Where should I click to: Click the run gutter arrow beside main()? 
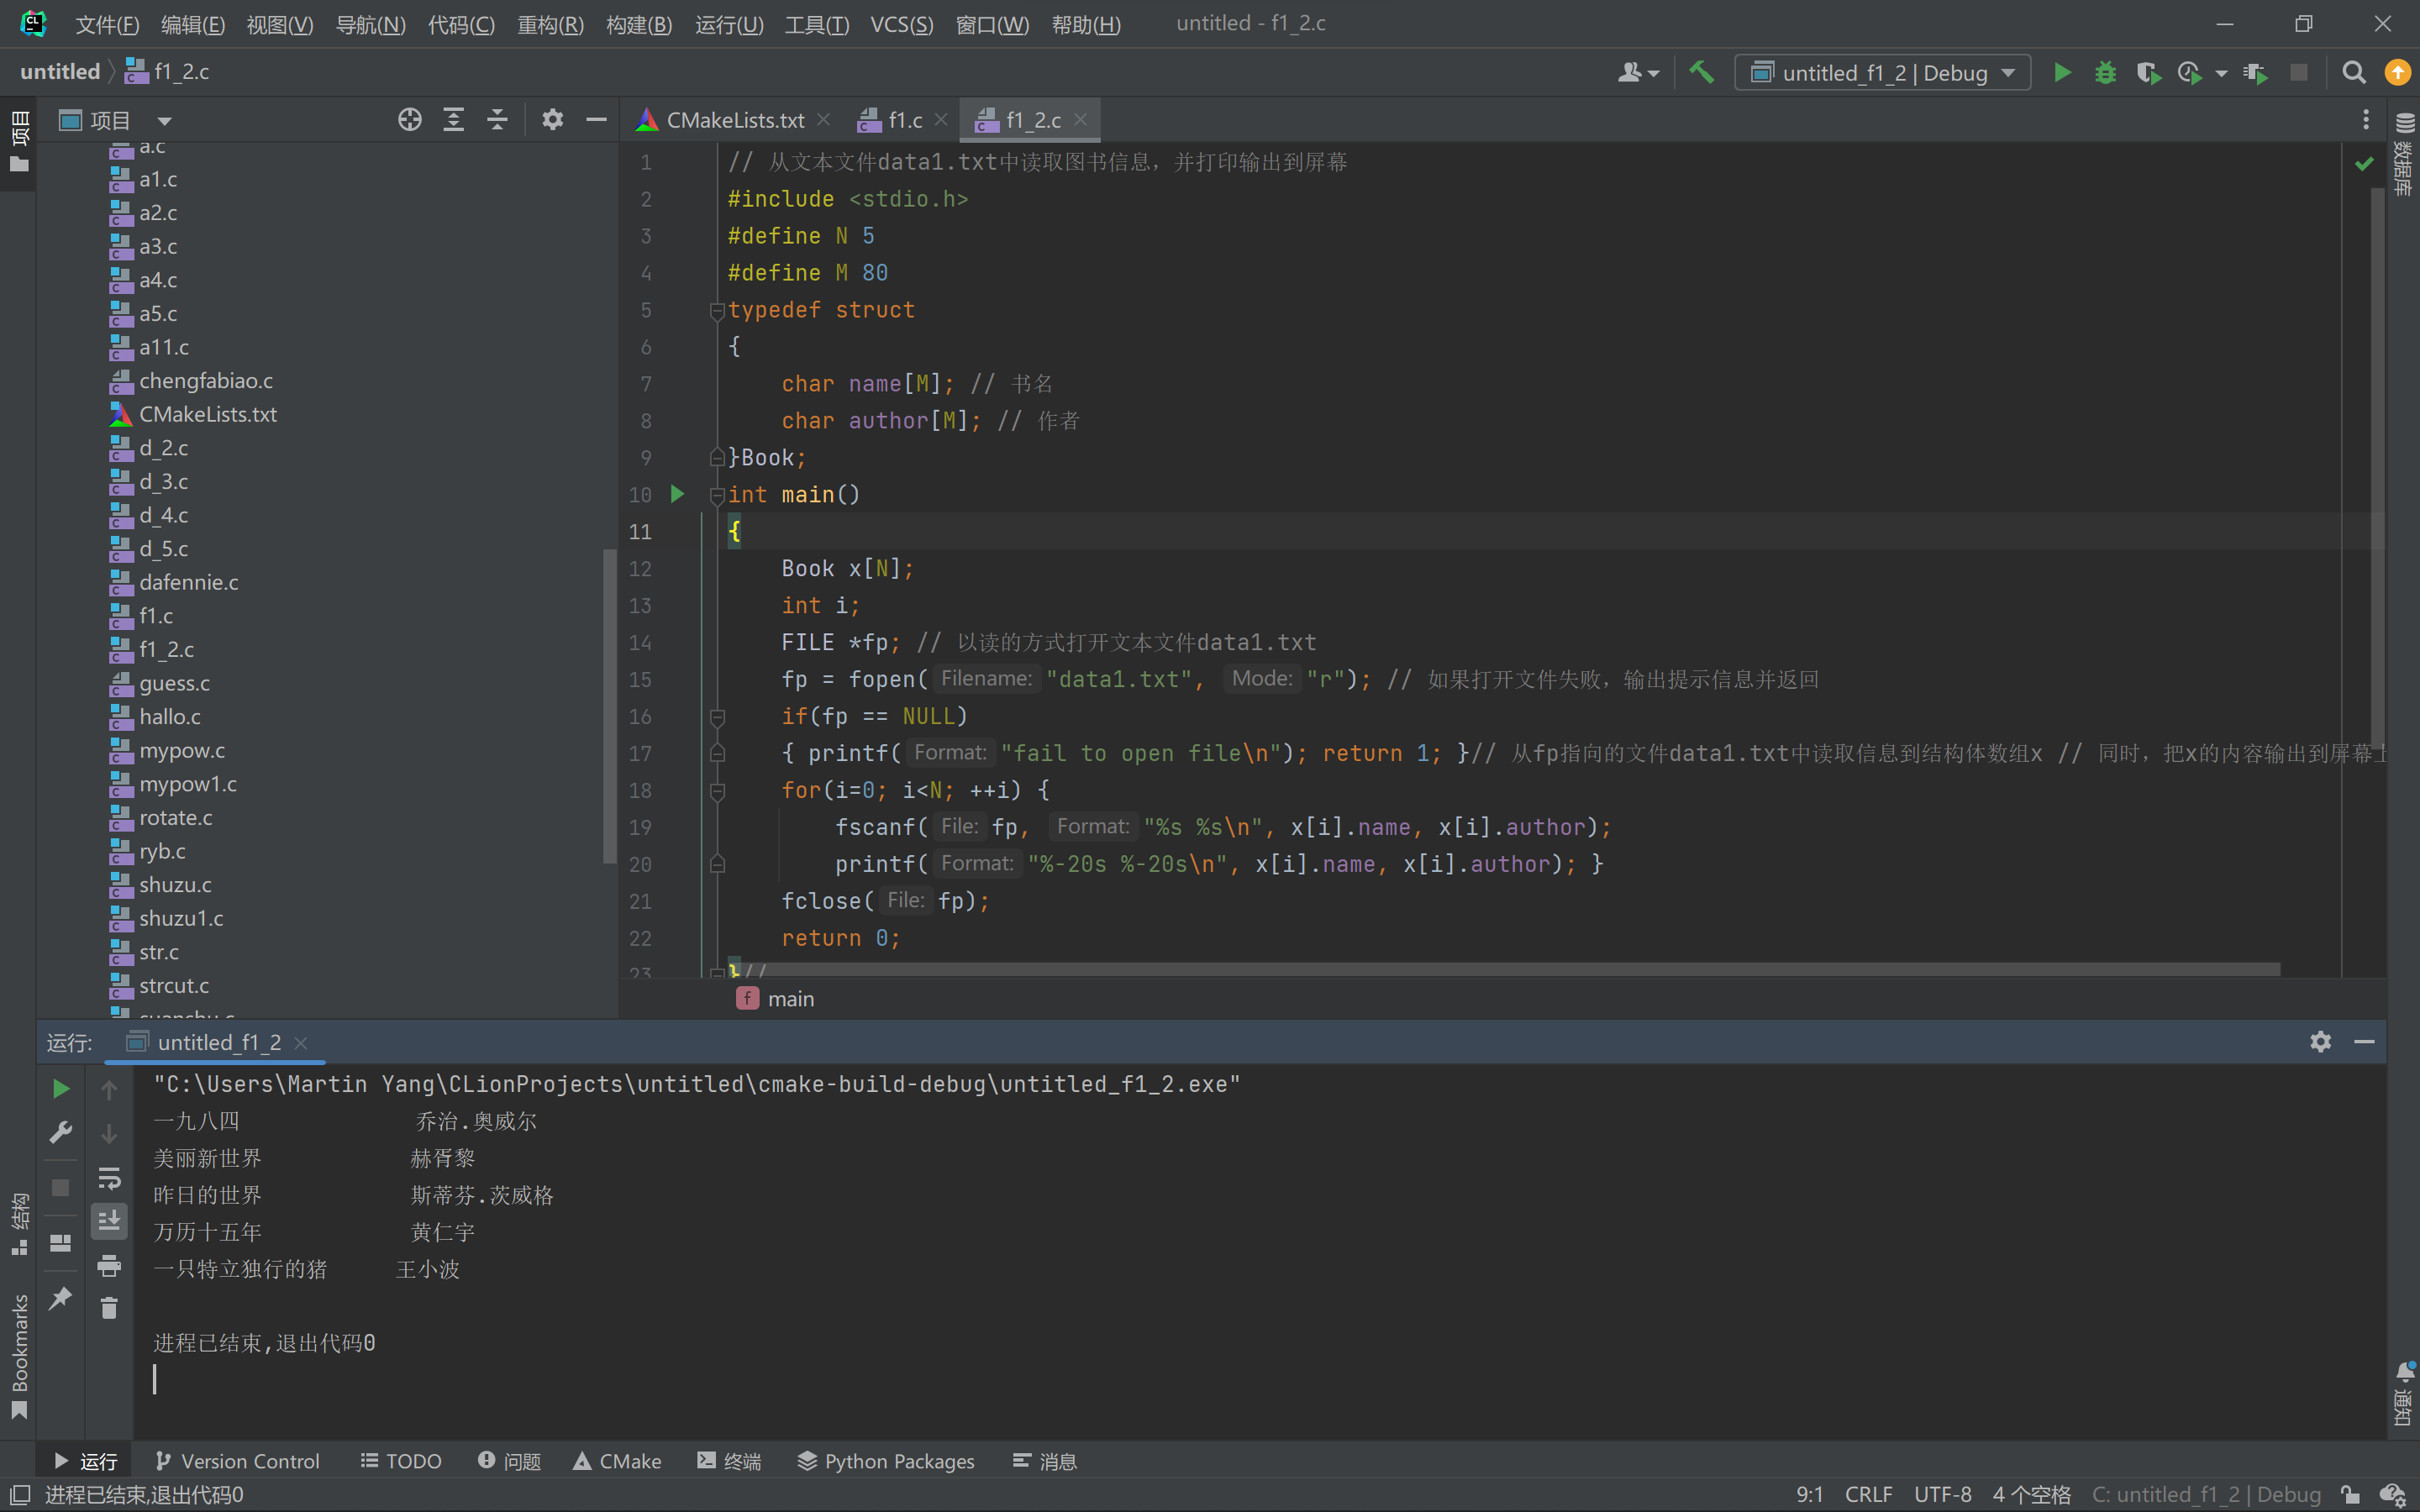pos(677,494)
